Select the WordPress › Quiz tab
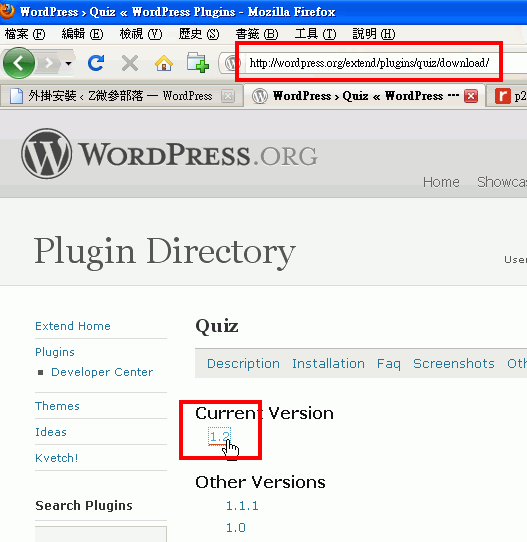Screen dimensions: 527x542 [x=364, y=96]
